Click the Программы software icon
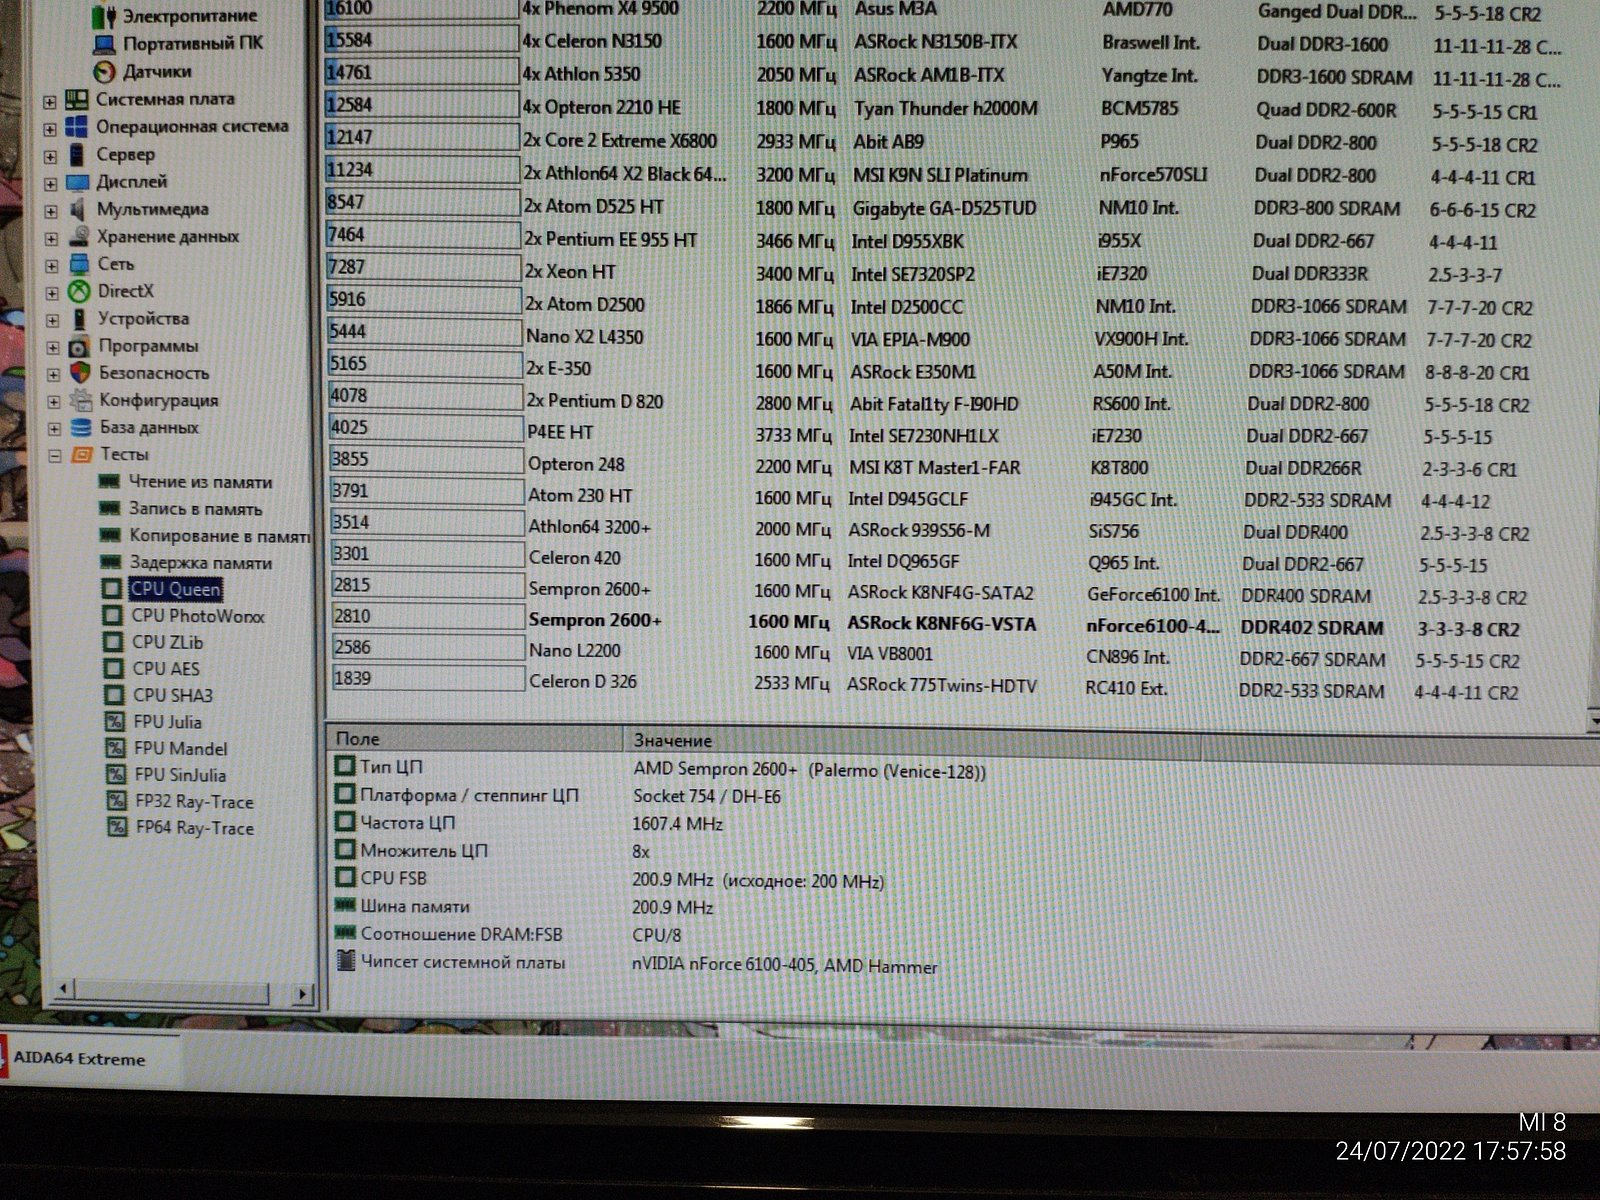This screenshot has width=1600, height=1200. click(80, 347)
